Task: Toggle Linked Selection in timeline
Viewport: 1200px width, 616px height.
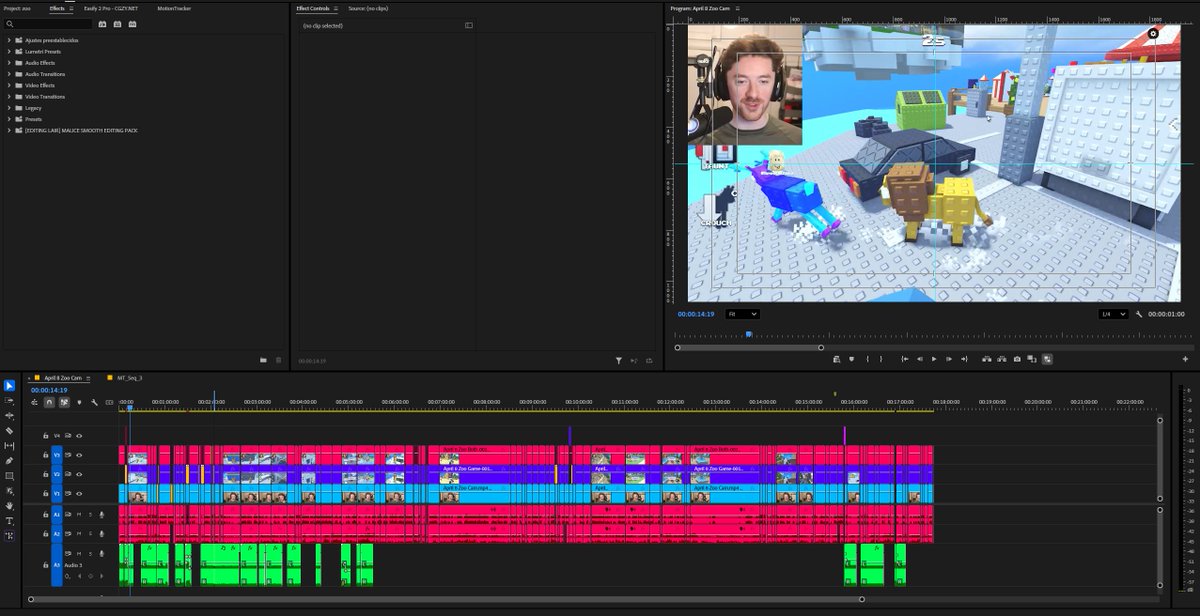Action: point(64,402)
